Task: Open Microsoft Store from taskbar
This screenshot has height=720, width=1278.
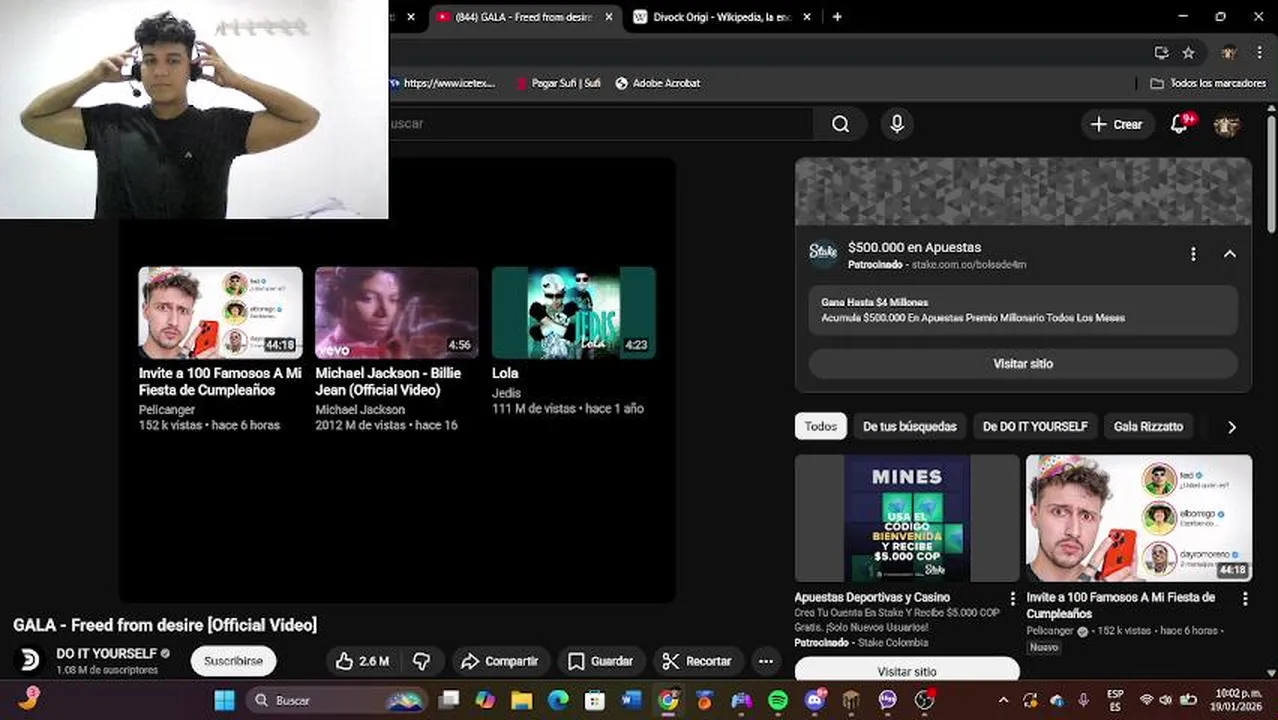Action: [595, 700]
